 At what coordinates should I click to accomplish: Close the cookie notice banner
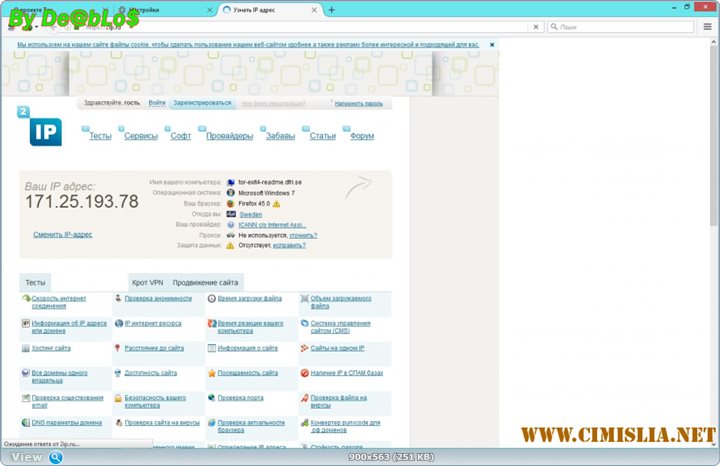pyautogui.click(x=492, y=45)
